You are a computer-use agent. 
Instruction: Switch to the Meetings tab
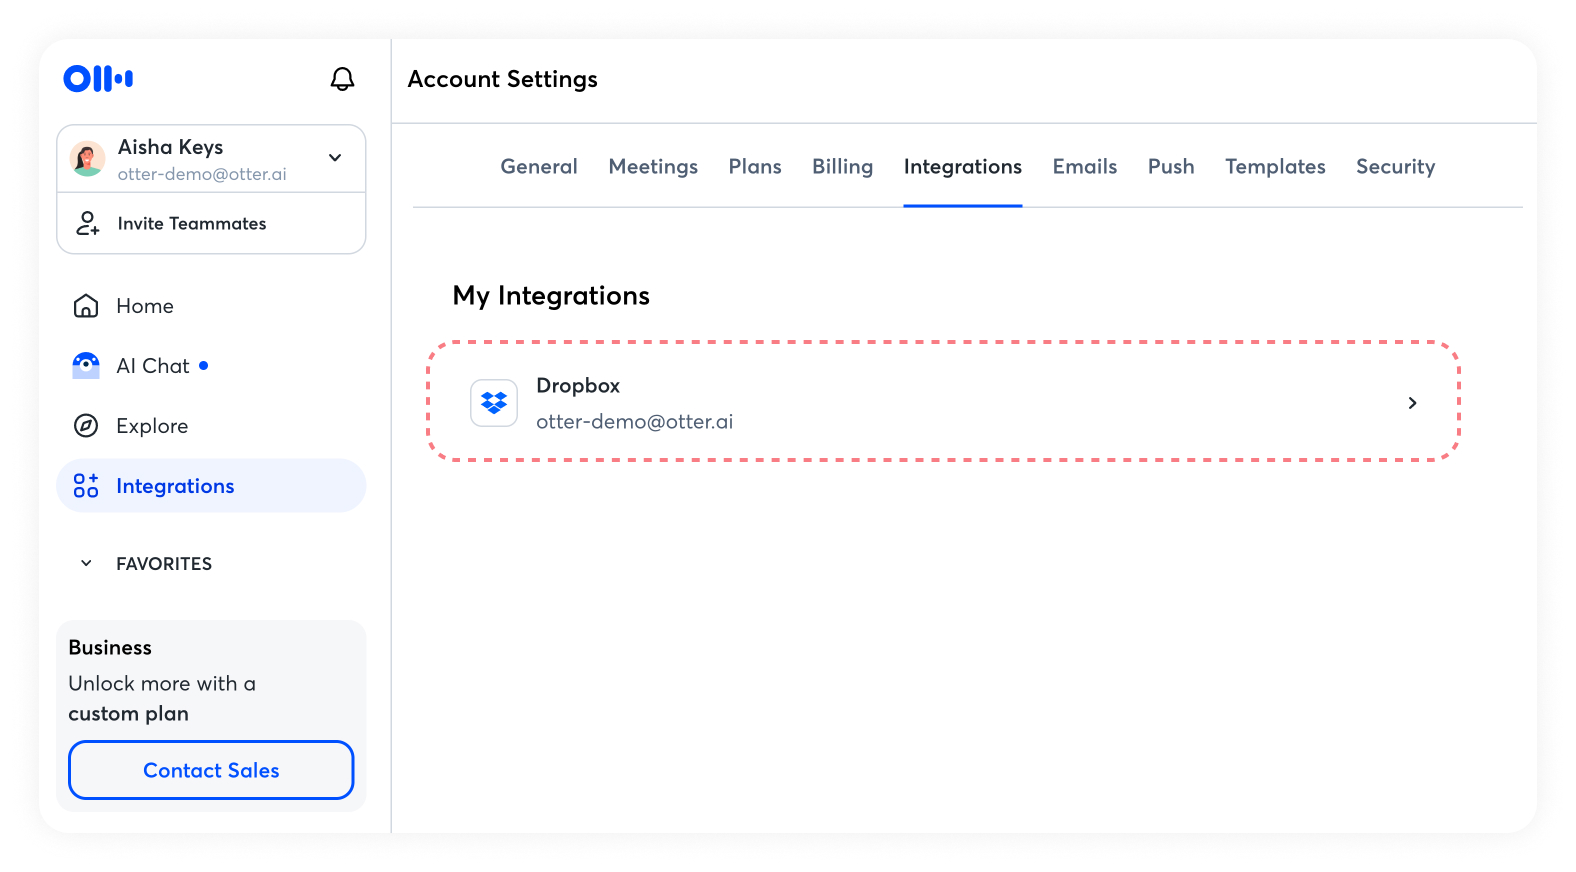653,167
